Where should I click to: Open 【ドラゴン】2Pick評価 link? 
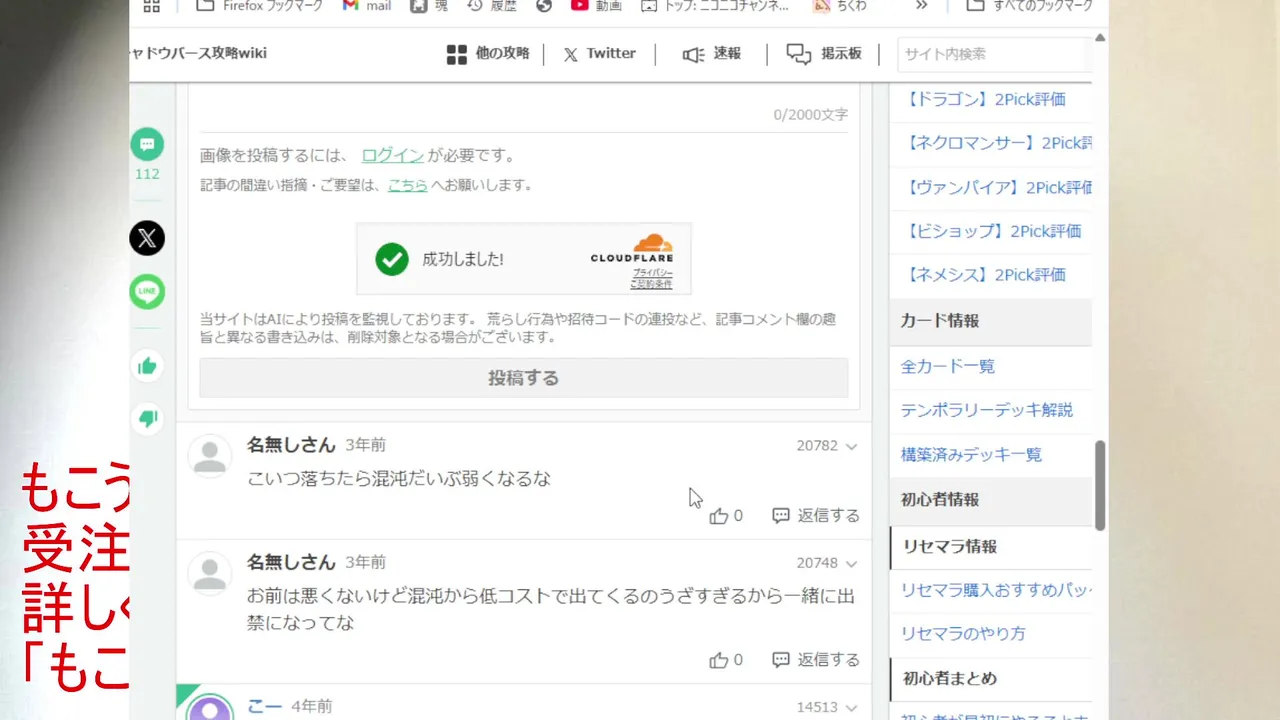985,99
